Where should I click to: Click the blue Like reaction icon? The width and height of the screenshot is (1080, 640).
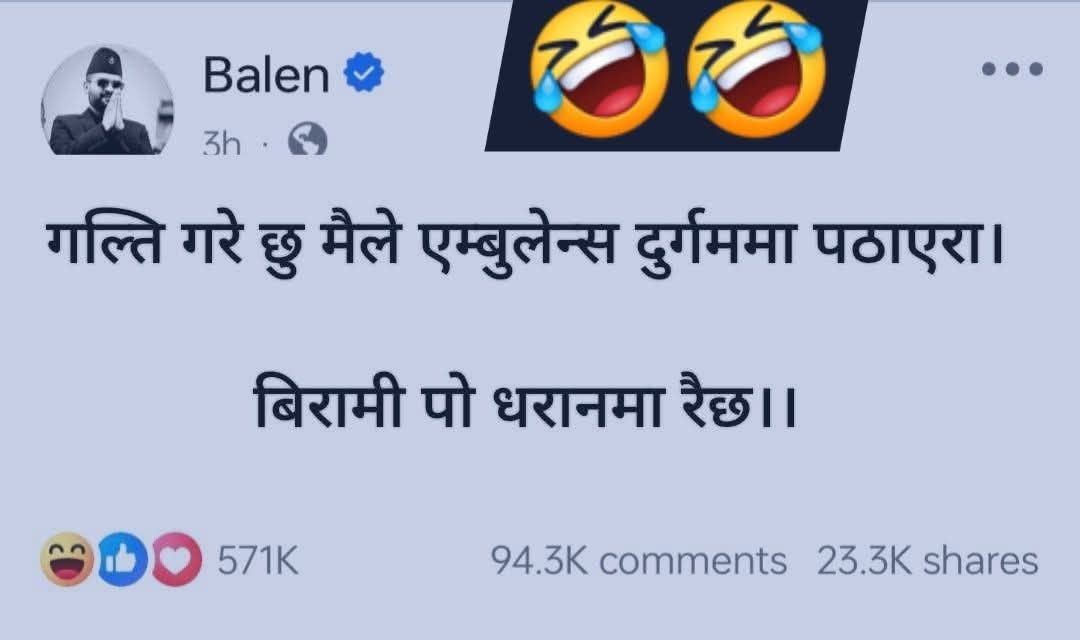[x=124, y=559]
